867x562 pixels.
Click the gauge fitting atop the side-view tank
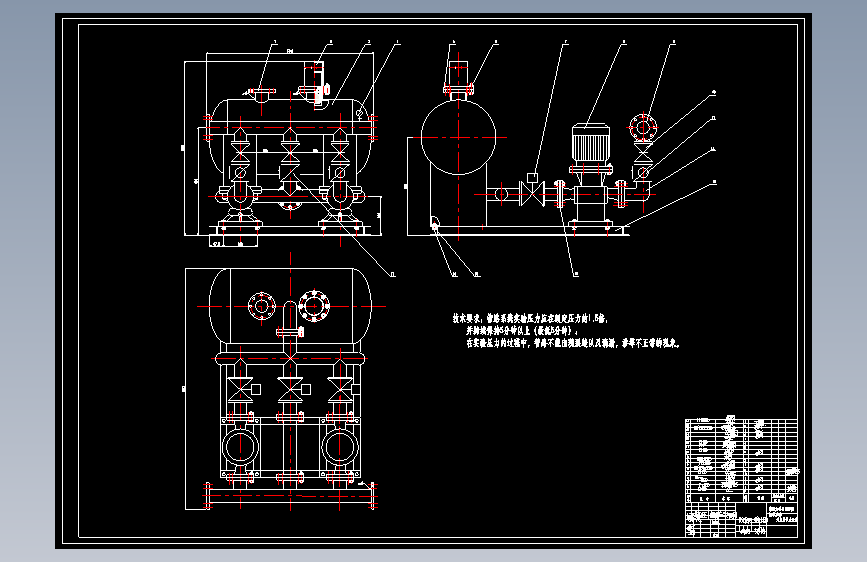(458, 77)
